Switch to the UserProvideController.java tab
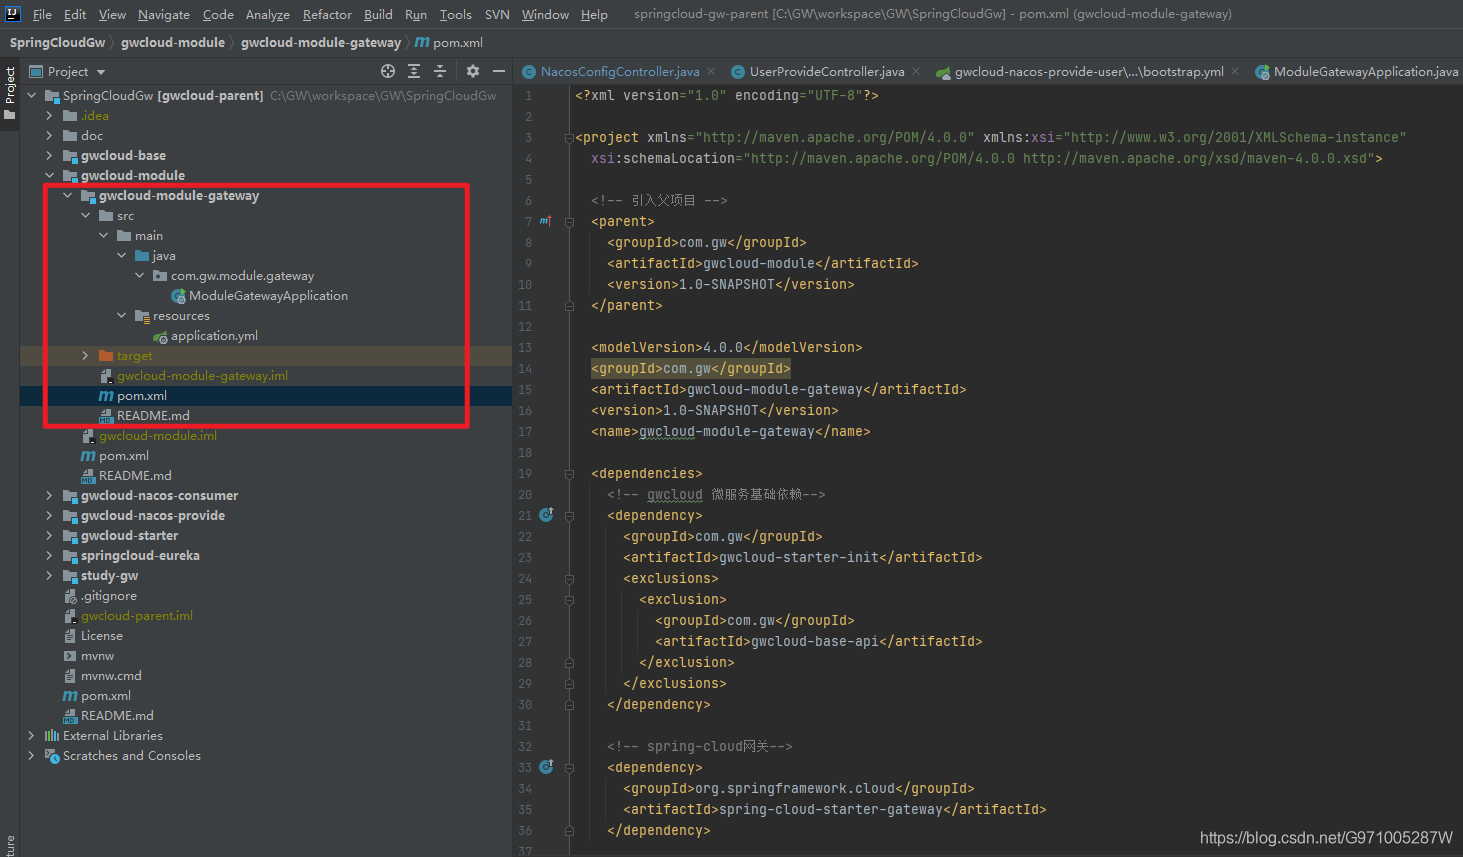Viewport: 1463px width, 857px height. click(825, 71)
